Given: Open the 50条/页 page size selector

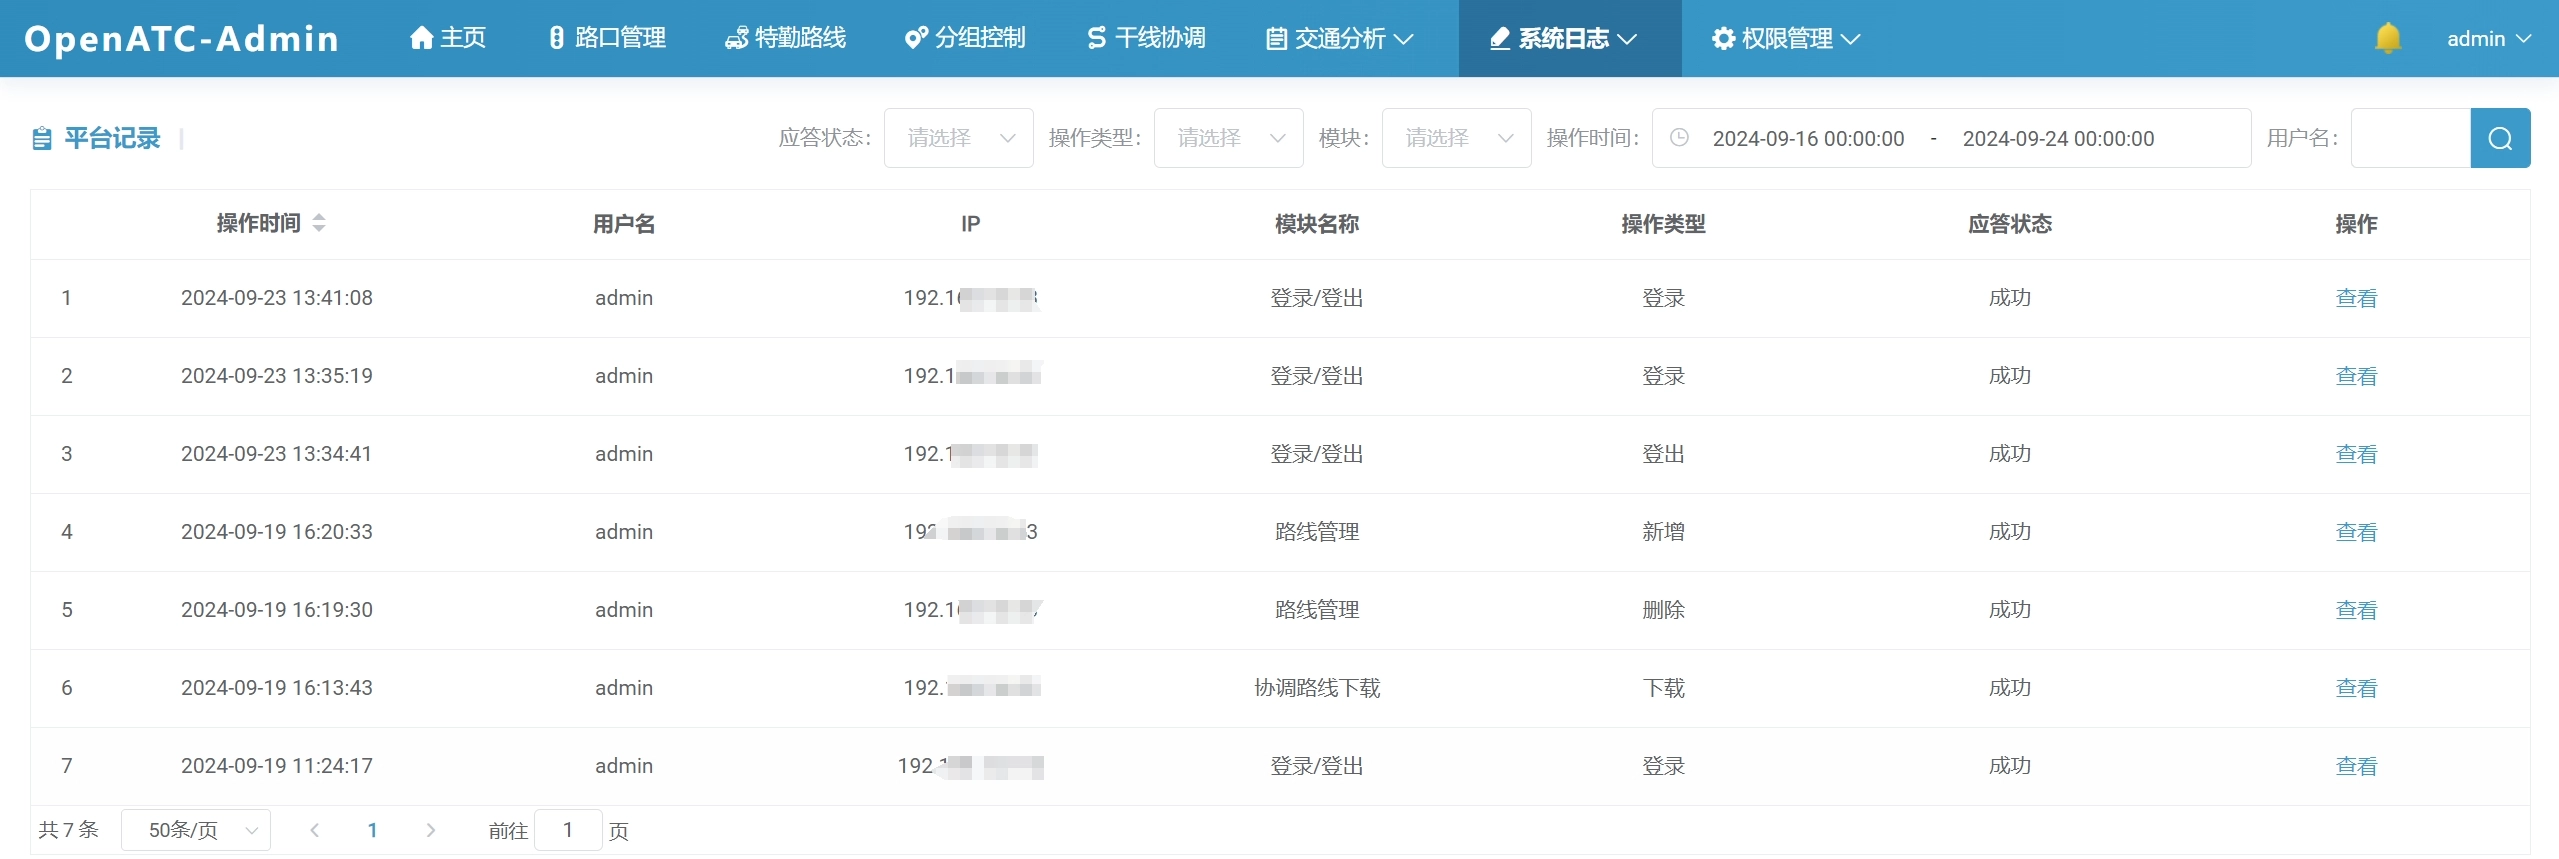Looking at the screenshot, I should [x=196, y=830].
